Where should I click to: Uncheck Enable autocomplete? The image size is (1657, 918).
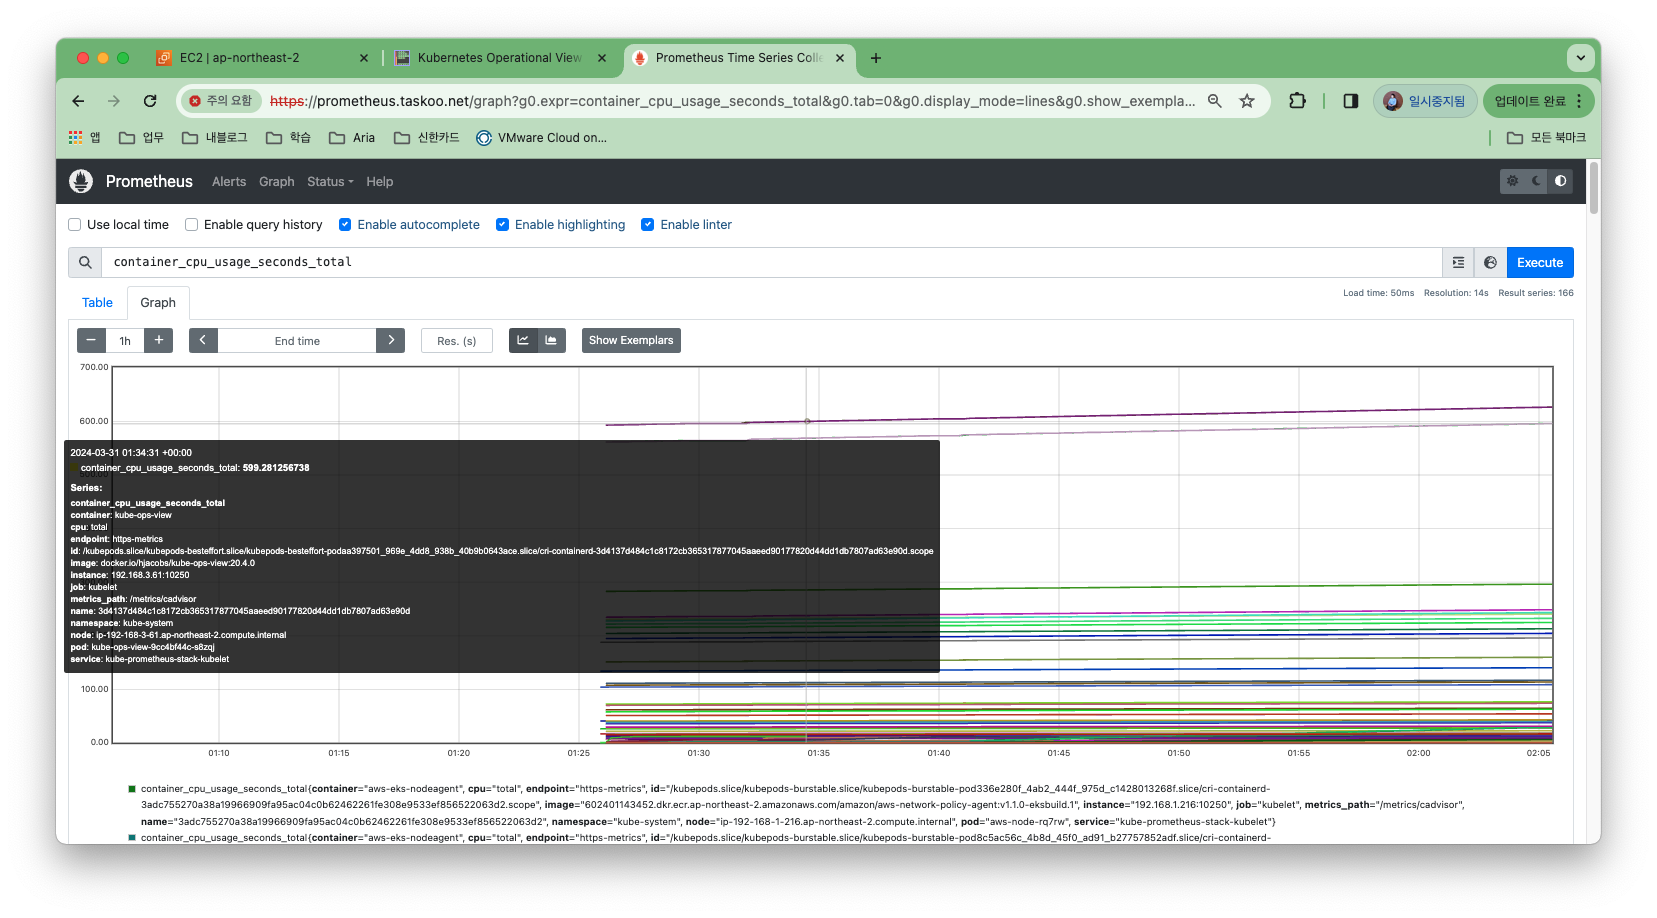(345, 225)
